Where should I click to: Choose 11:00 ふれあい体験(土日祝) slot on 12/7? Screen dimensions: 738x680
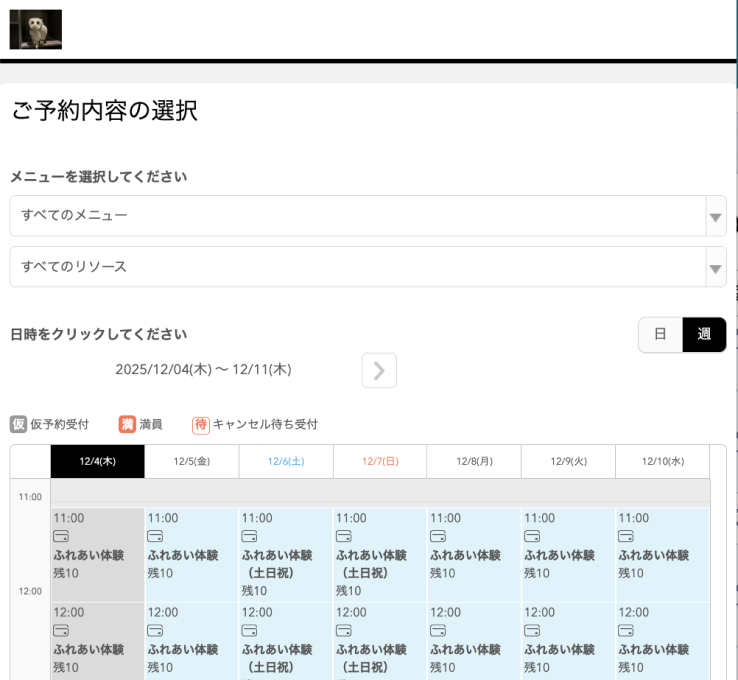[380, 554]
